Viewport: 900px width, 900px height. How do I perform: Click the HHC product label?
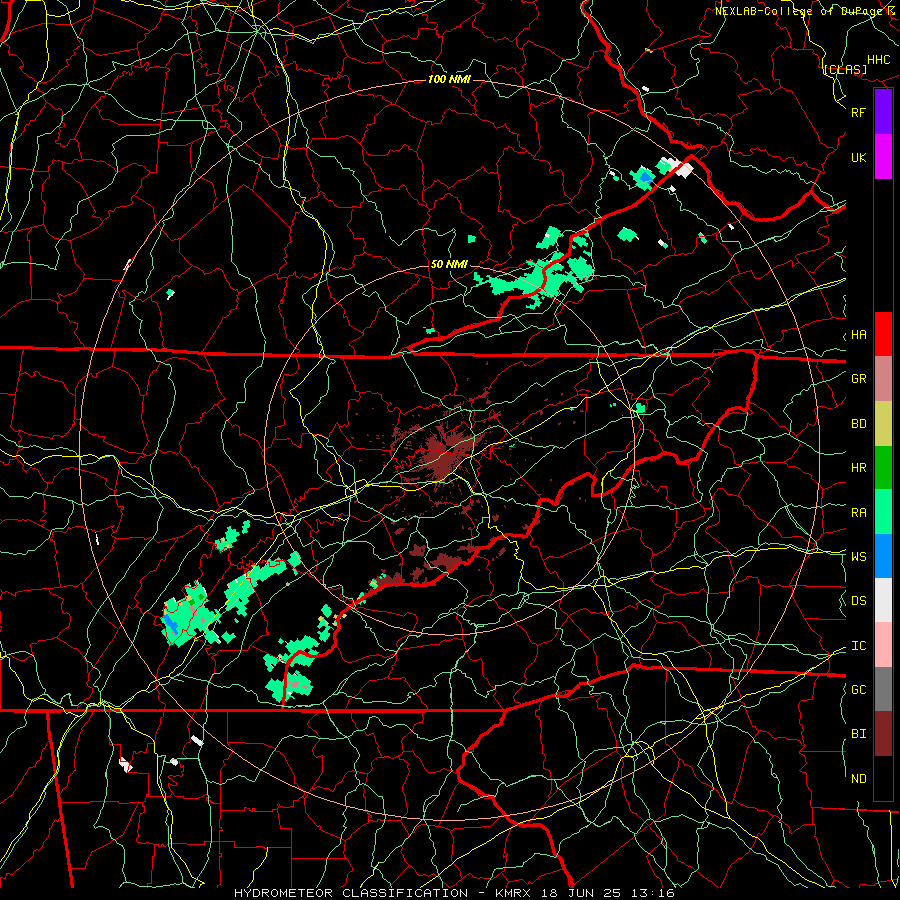pos(878,60)
